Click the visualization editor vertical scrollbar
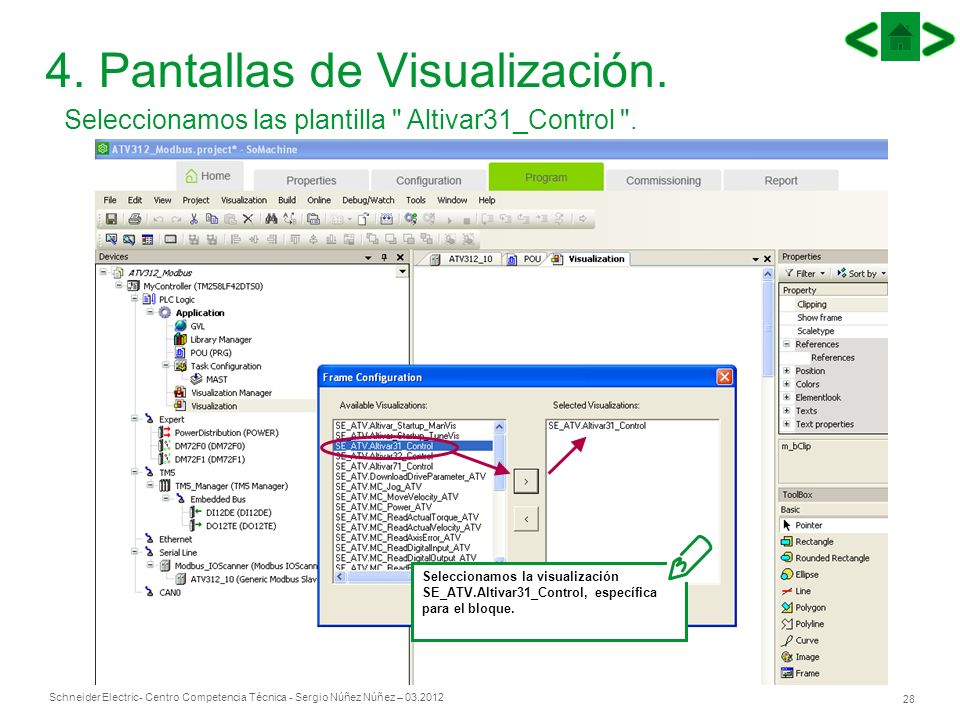 click(768, 331)
